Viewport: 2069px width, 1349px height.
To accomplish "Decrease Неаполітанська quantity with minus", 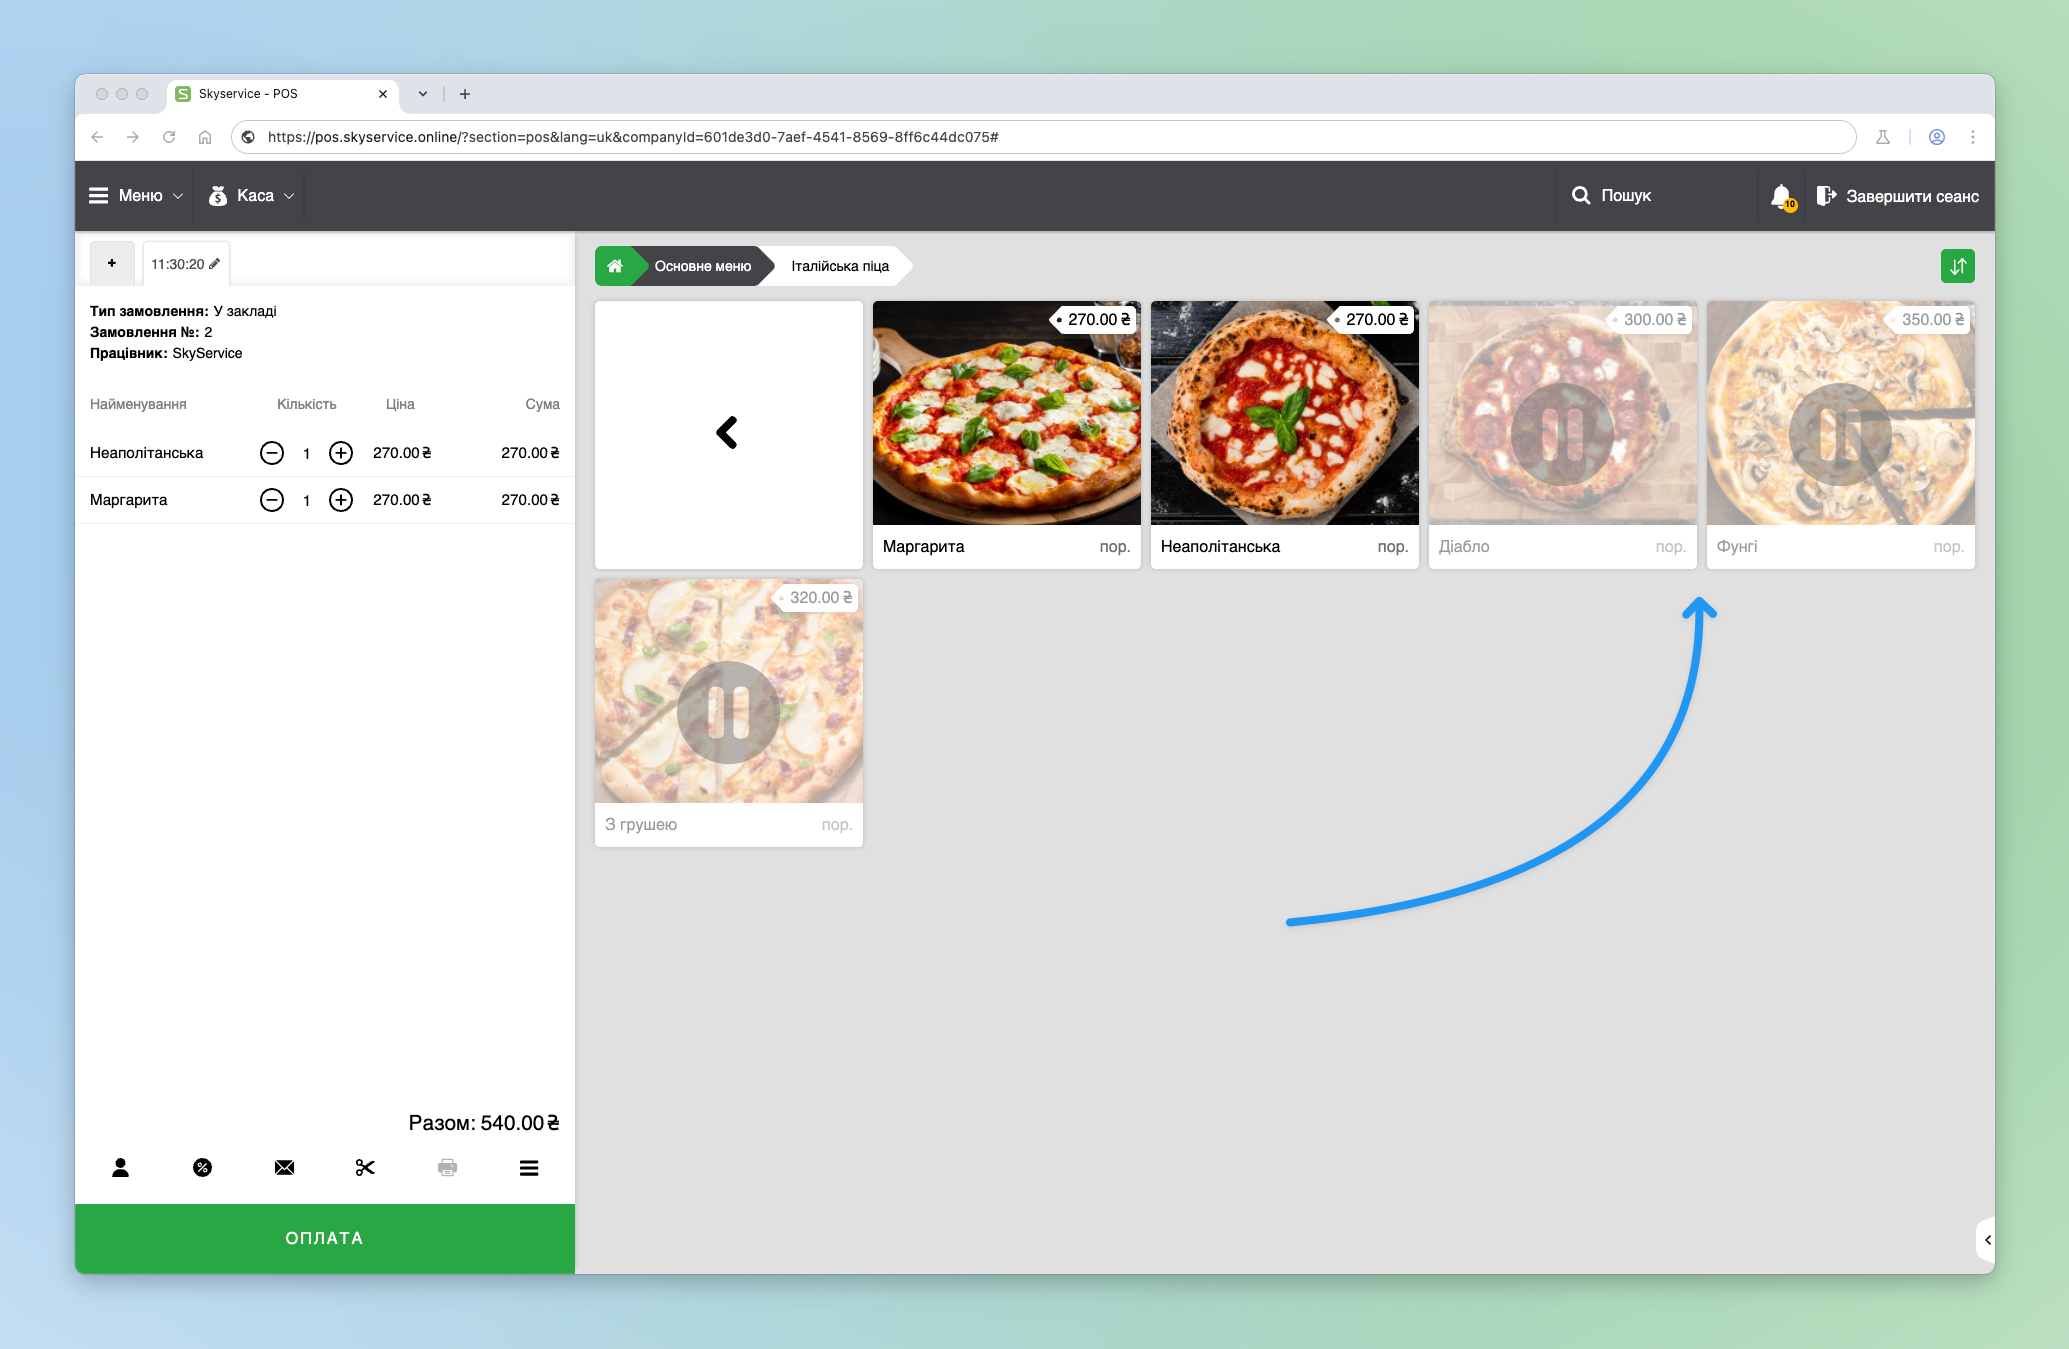I will 272,453.
